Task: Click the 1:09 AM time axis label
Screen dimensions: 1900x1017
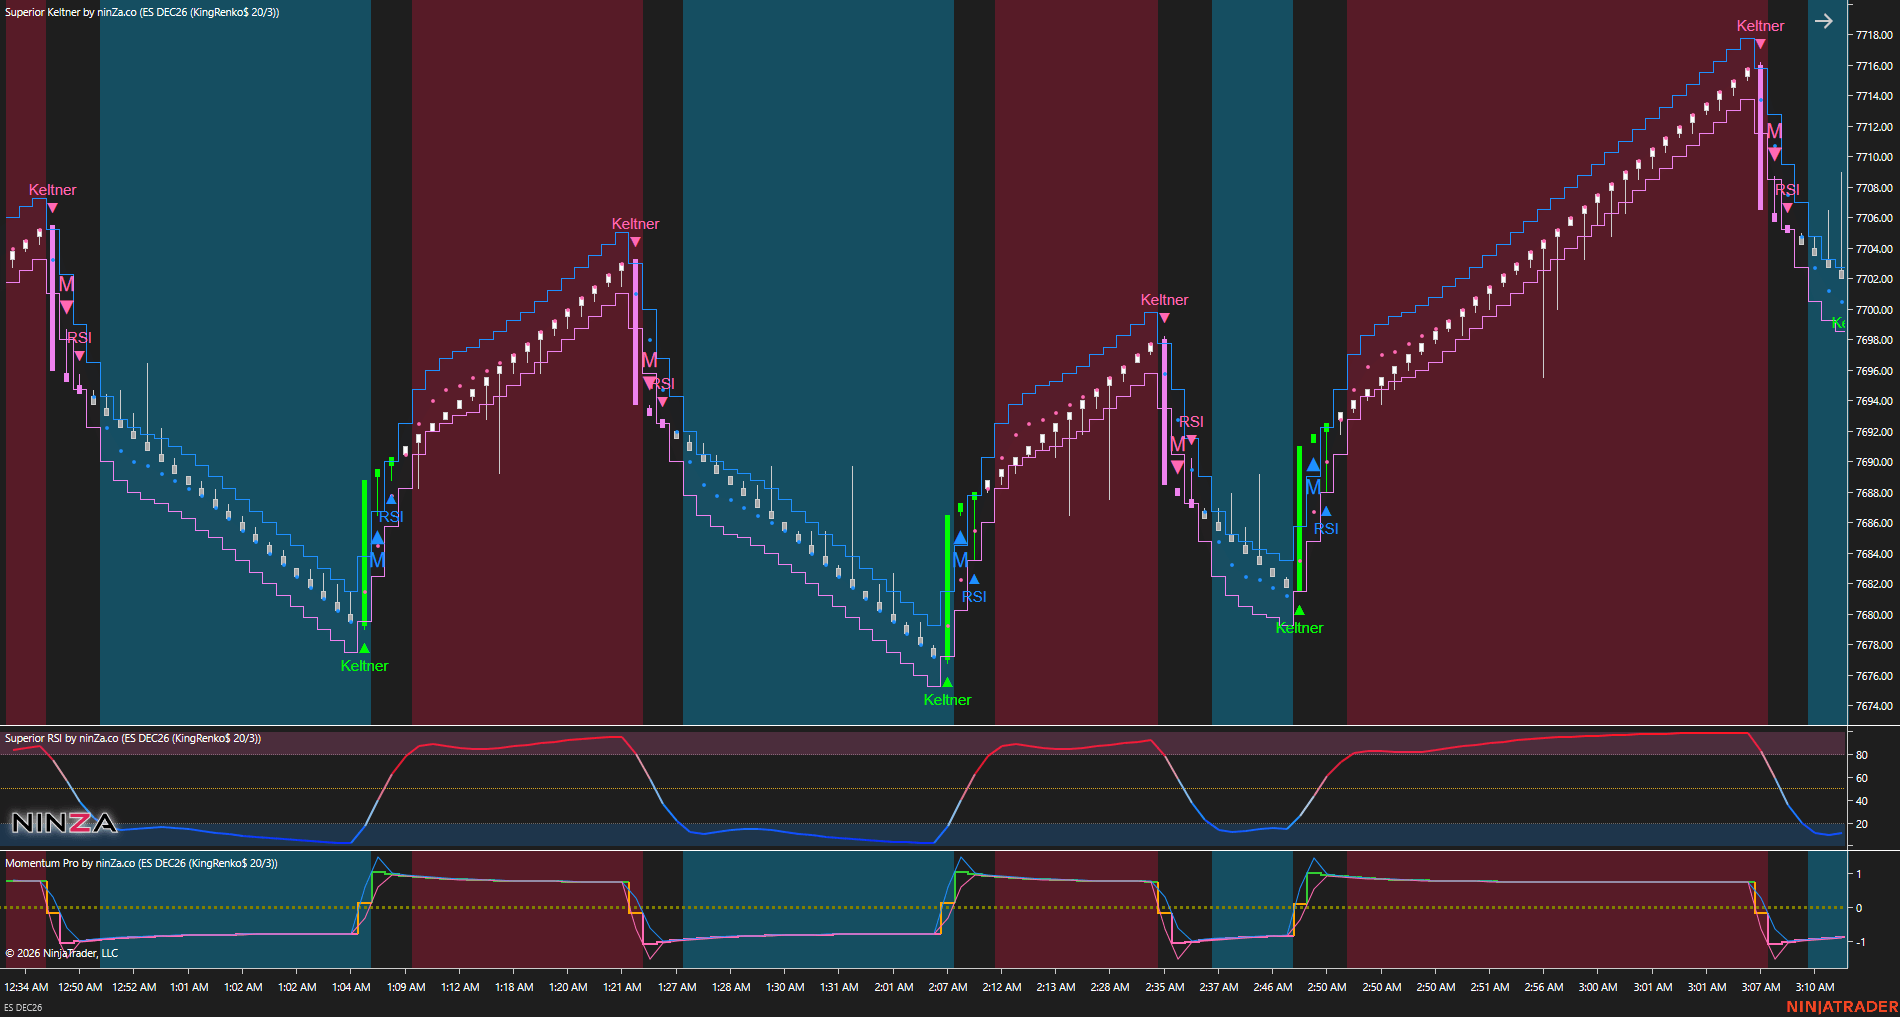Action: (406, 987)
